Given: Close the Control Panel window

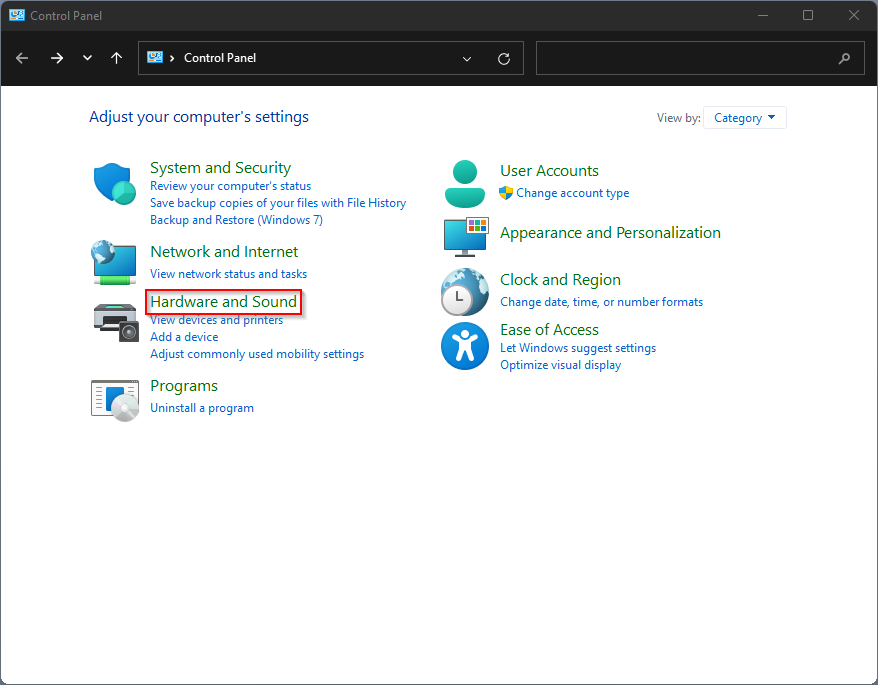Looking at the screenshot, I should 853,15.
